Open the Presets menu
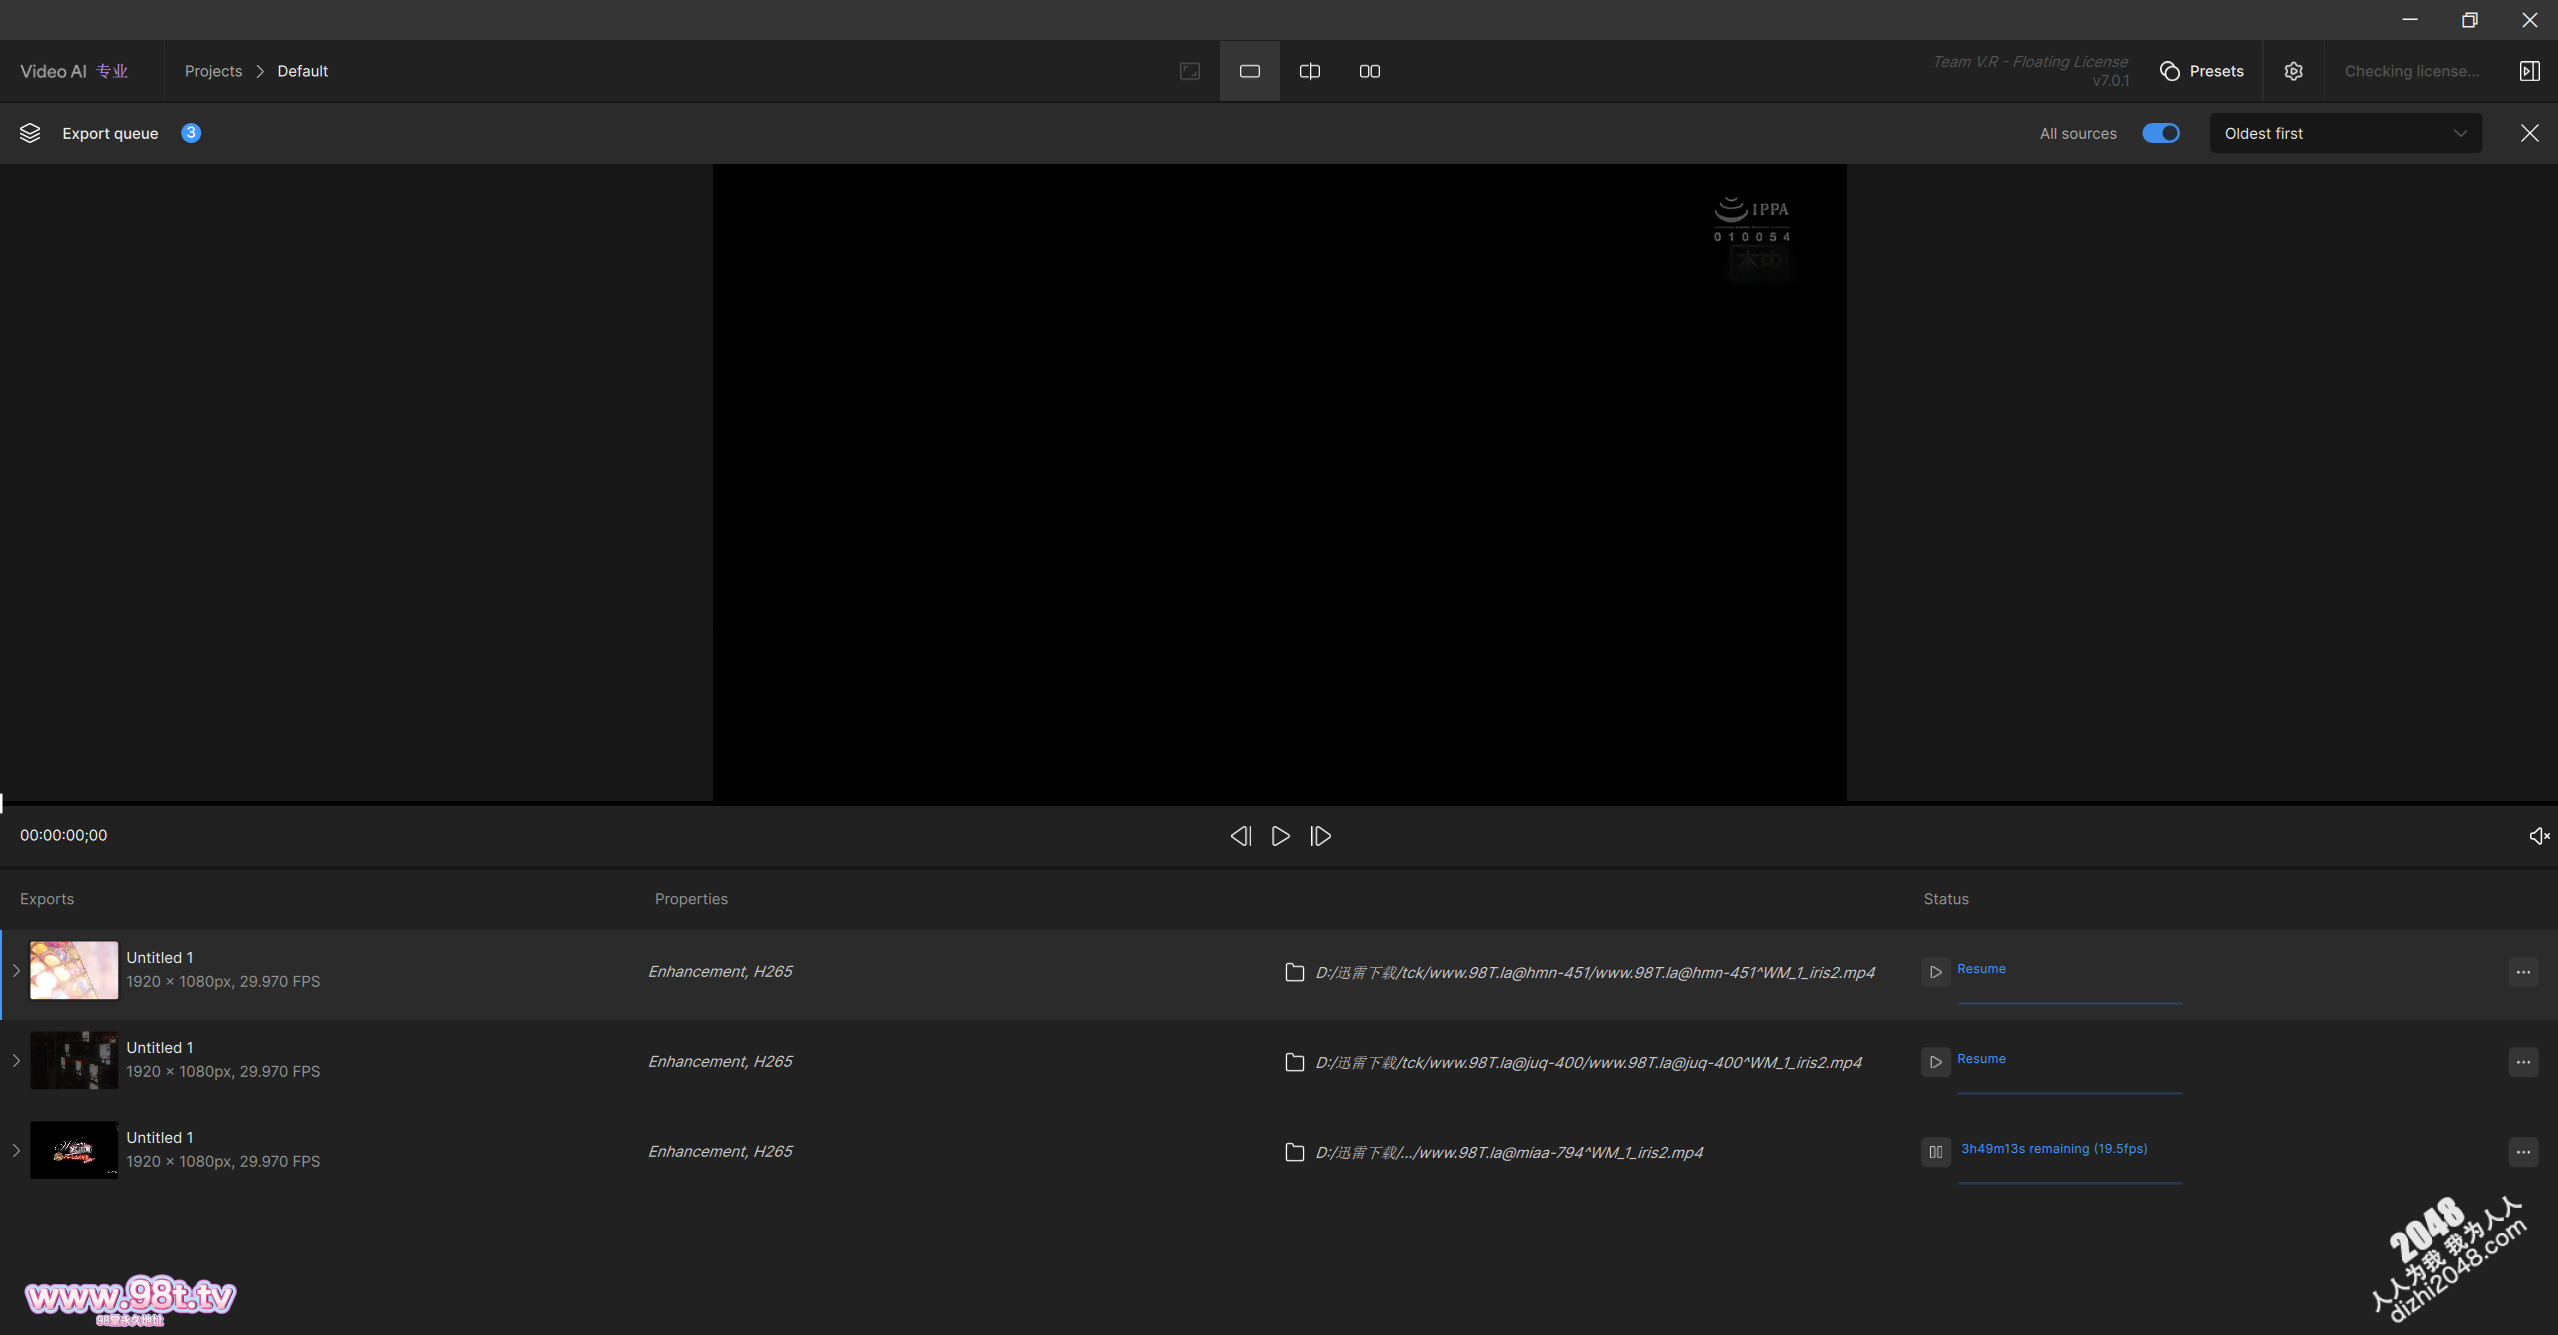Image resolution: width=2558 pixels, height=1335 pixels. coord(2202,71)
